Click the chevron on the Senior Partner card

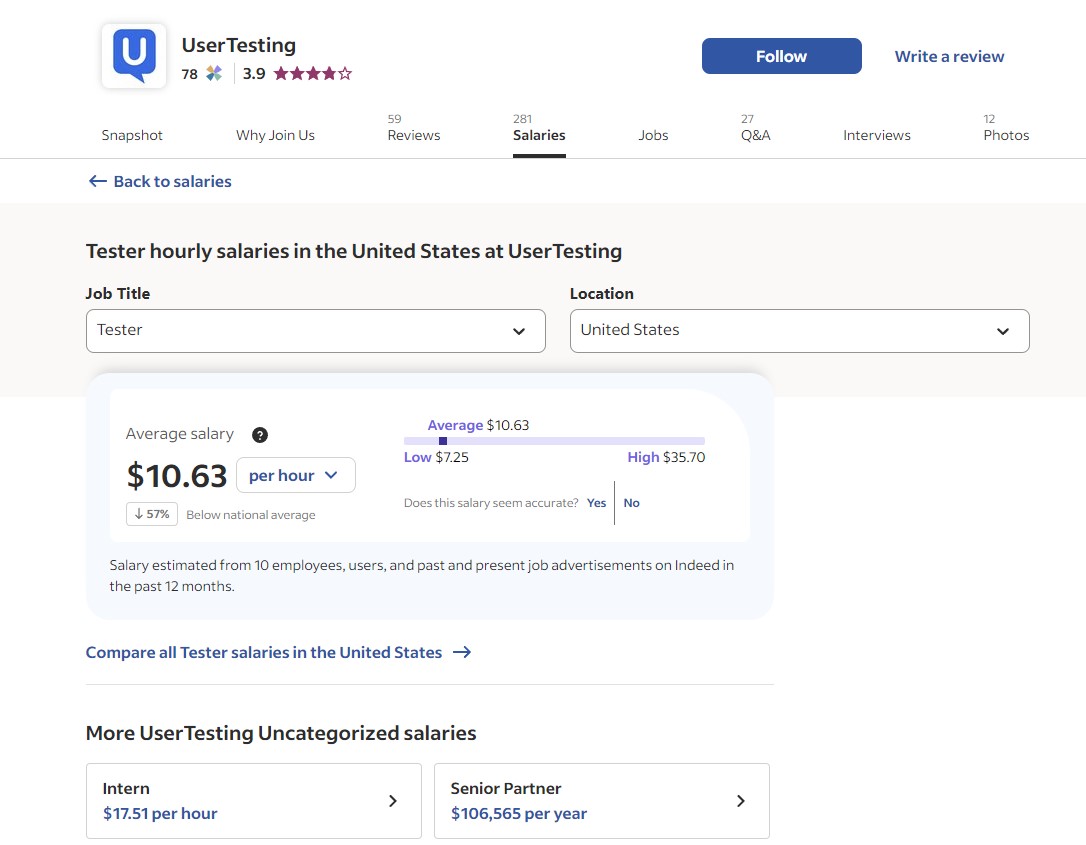tap(740, 801)
